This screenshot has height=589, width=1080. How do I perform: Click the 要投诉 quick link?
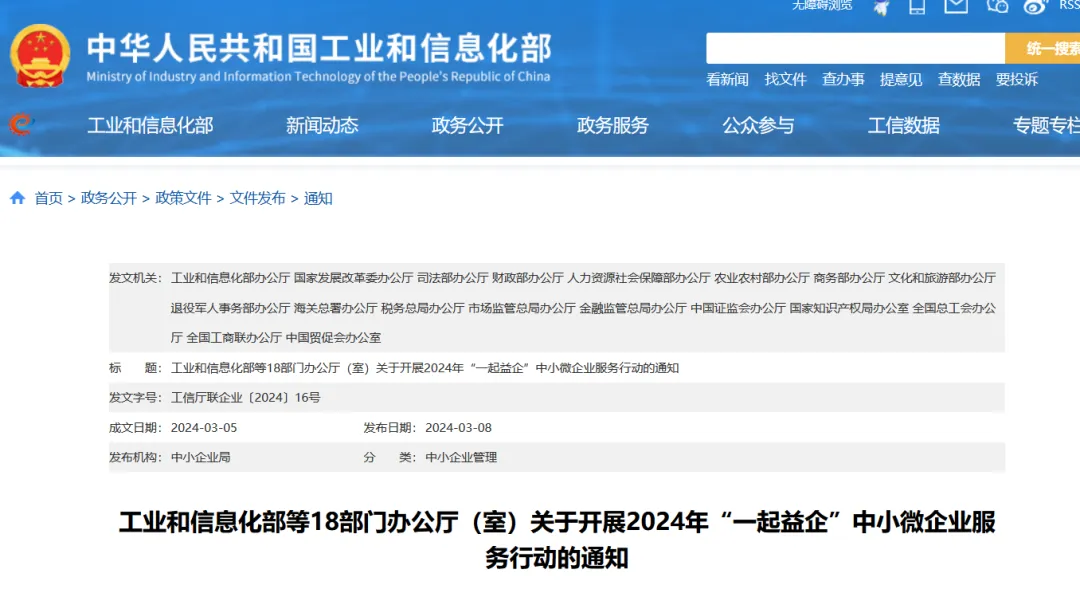click(x=1016, y=79)
